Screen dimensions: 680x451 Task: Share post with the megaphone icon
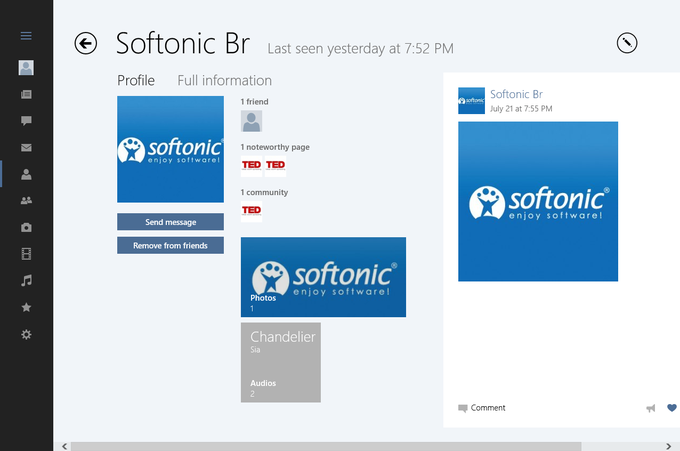click(651, 408)
